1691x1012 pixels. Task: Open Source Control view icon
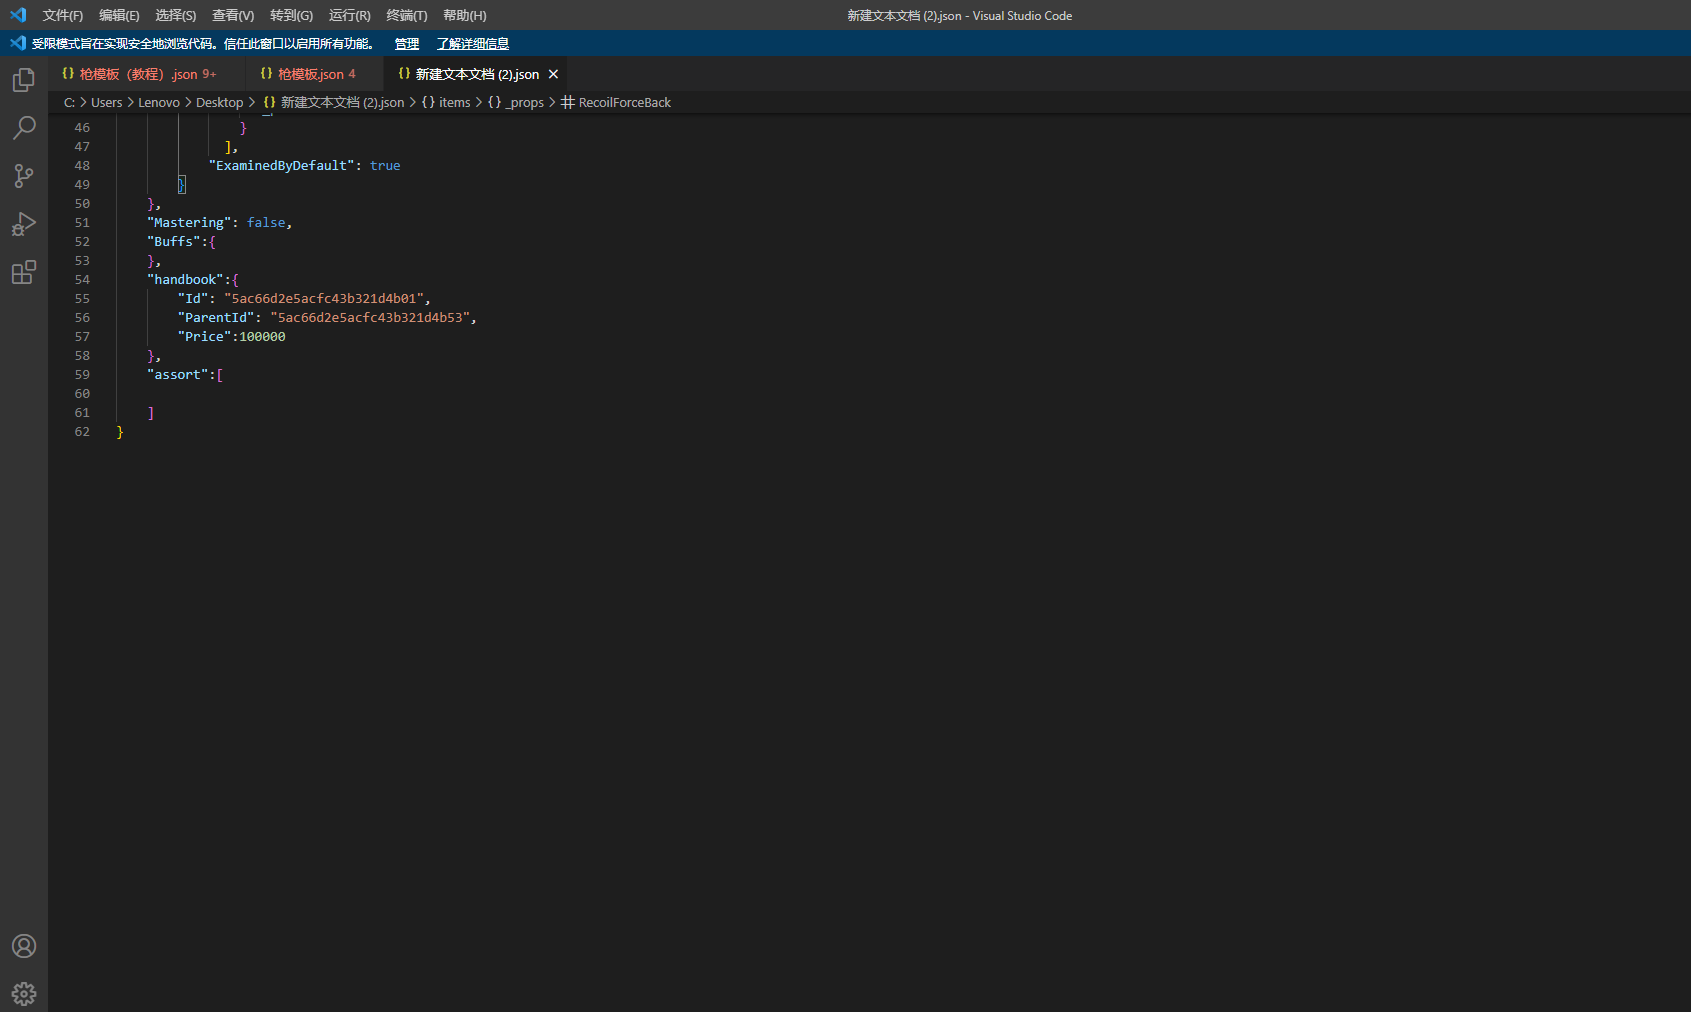click(x=24, y=176)
